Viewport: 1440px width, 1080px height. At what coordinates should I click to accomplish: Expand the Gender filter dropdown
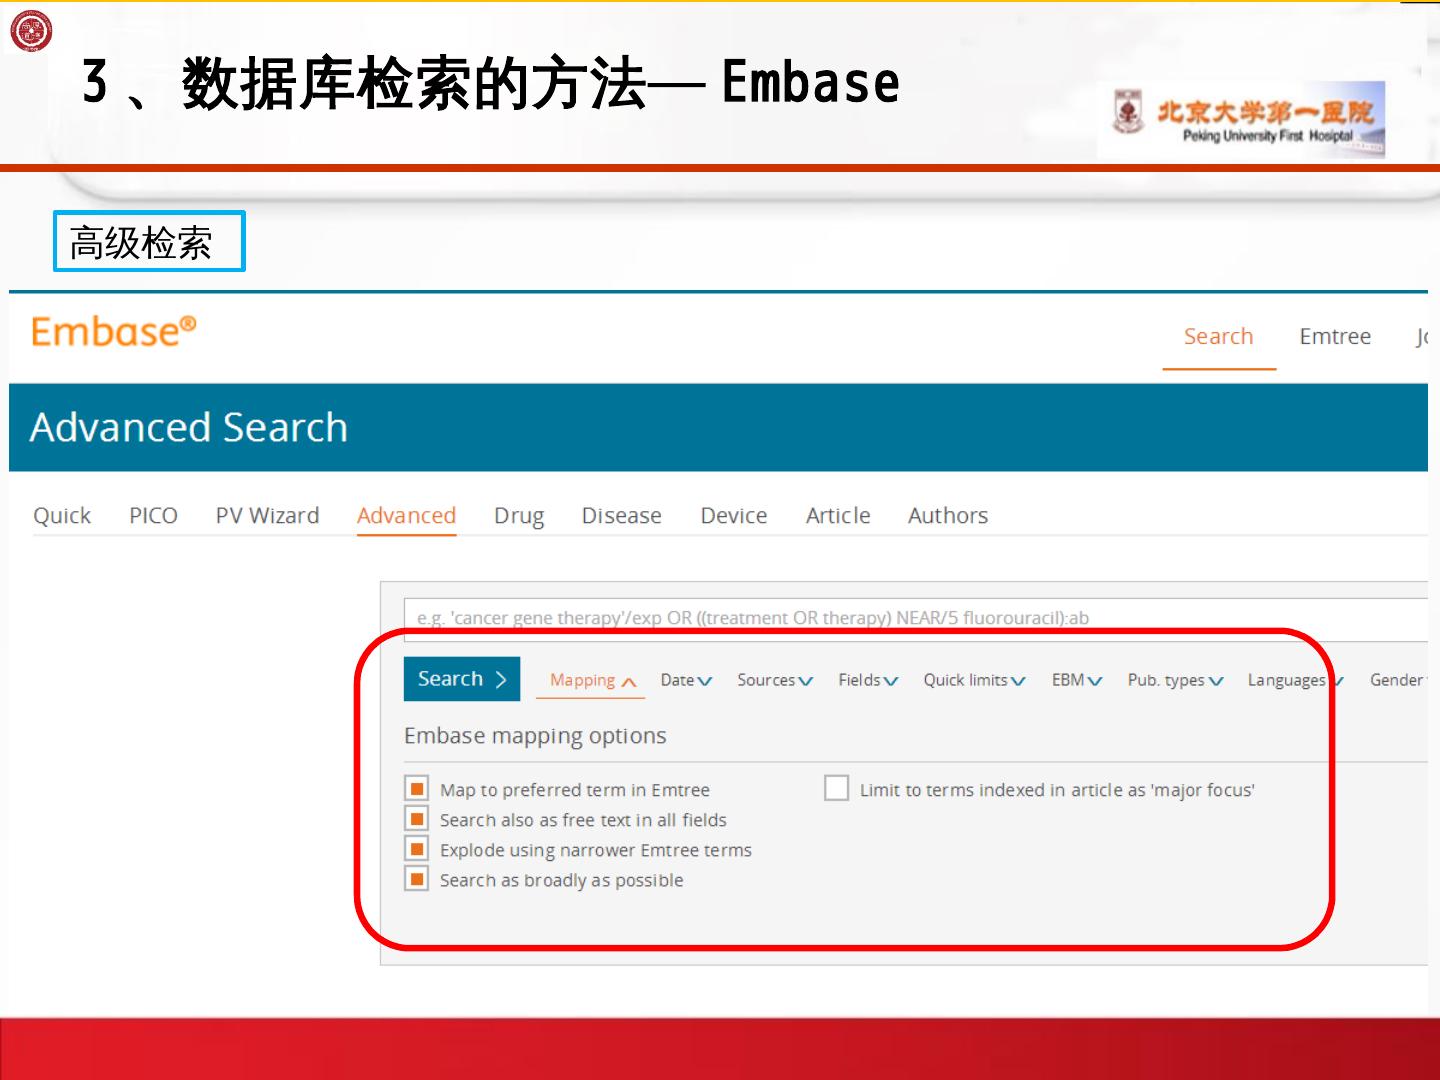pos(1398,680)
